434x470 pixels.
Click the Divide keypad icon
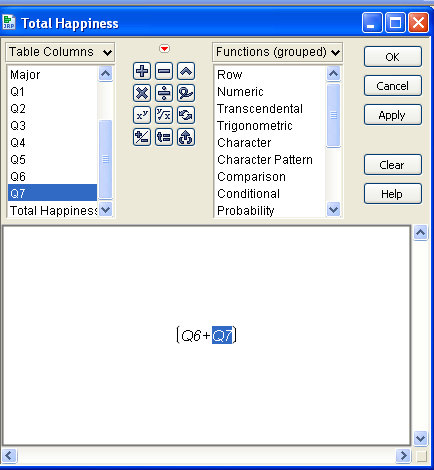[x=164, y=93]
